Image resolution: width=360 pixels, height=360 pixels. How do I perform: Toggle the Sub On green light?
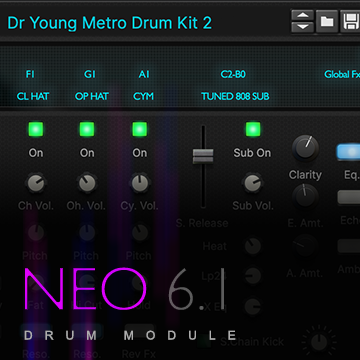pyautogui.click(x=253, y=129)
